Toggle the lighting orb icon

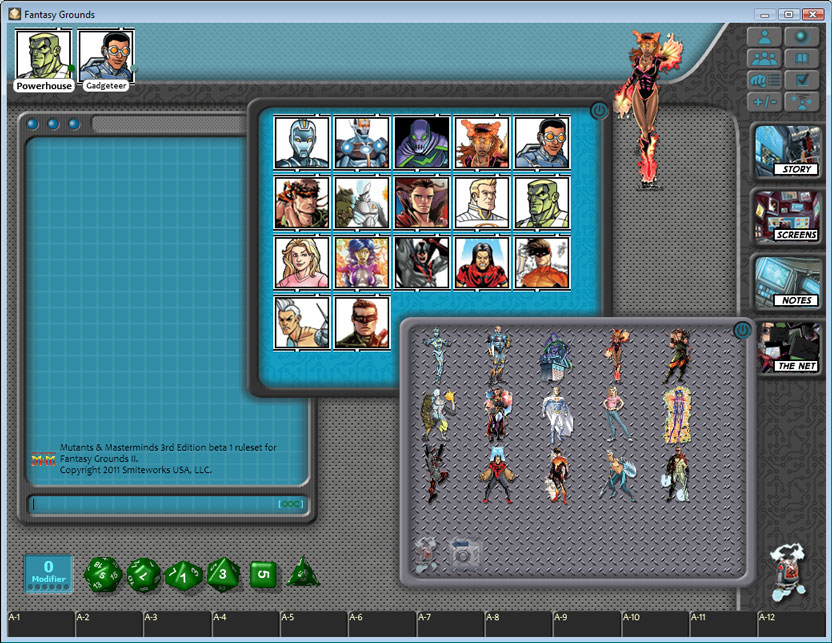[x=801, y=38]
